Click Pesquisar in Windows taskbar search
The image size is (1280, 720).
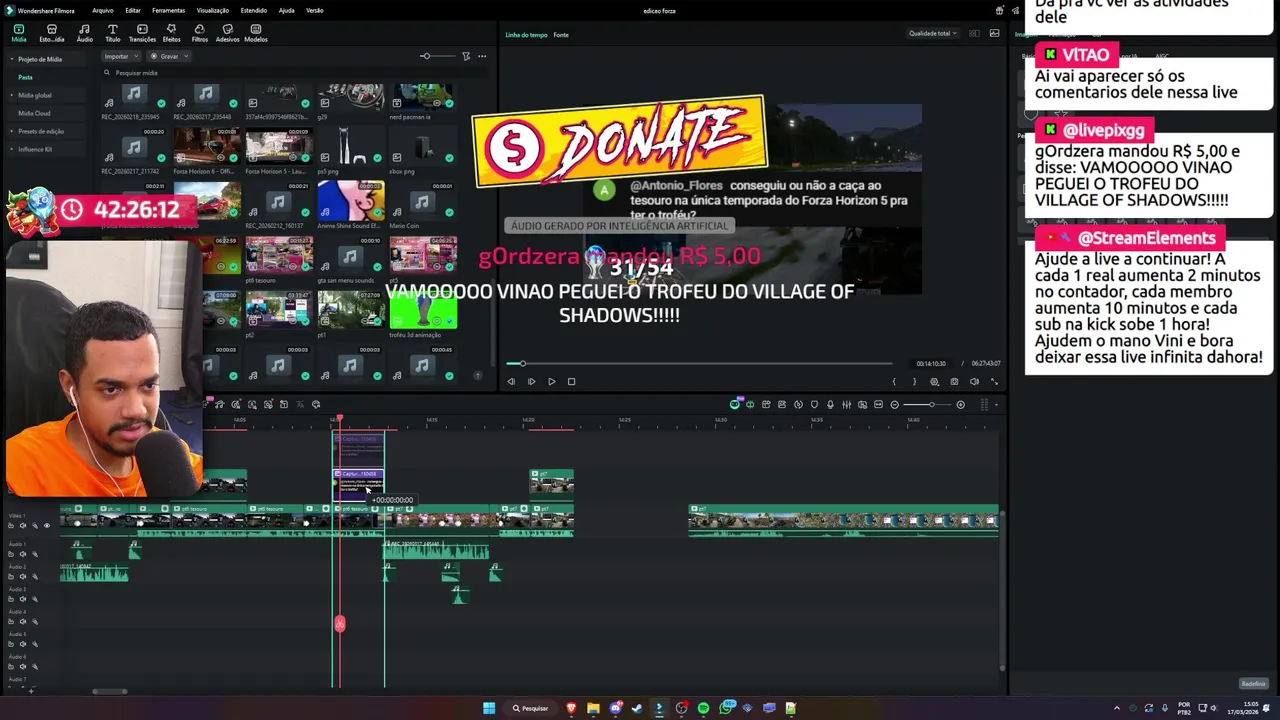pos(531,708)
